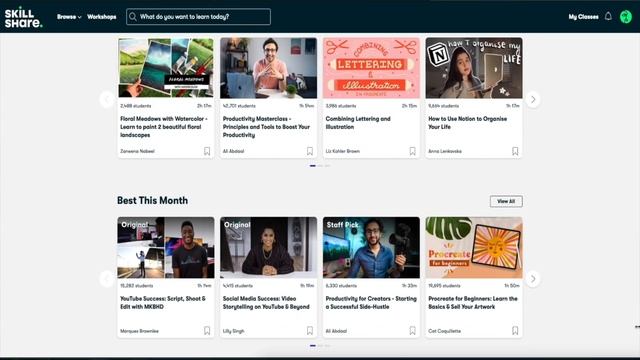Open Procreate for Beginners thumbnail
The height and width of the screenshot is (360, 640).
pos(474,247)
